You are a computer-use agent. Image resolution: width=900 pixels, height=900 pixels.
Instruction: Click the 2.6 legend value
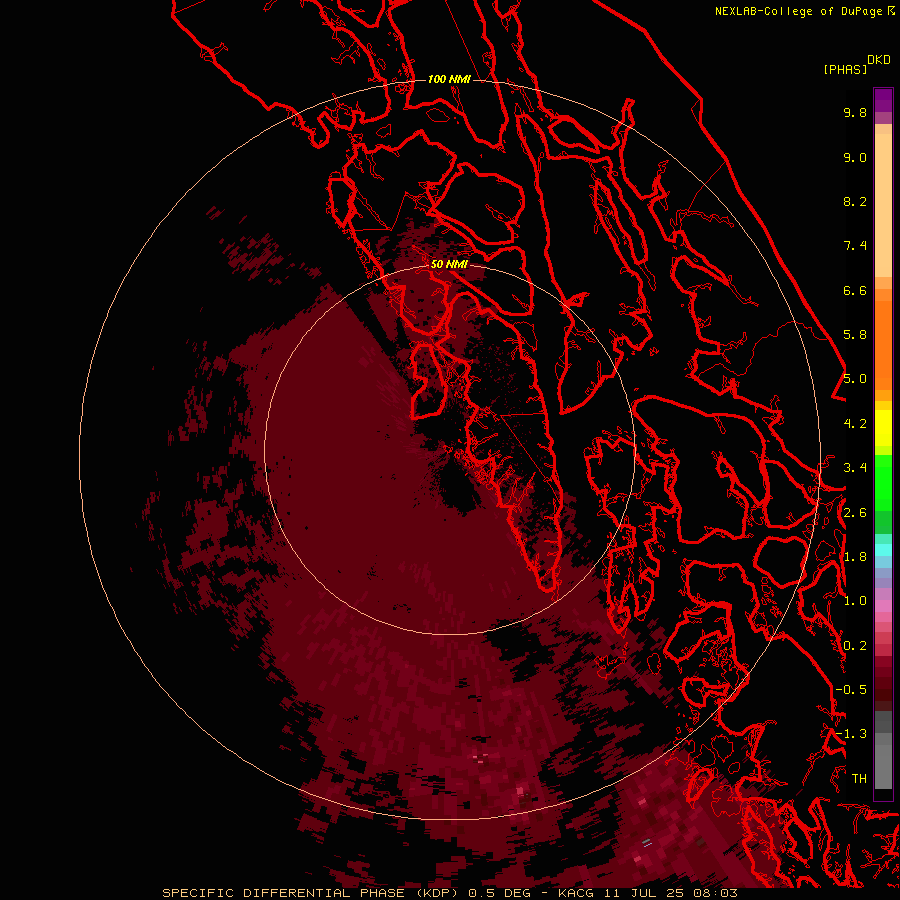pyautogui.click(x=855, y=513)
